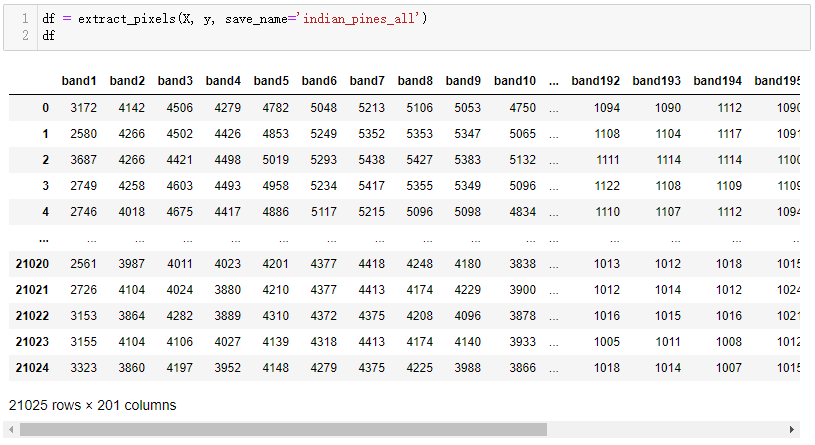
Task: Click value 3323 in row 21024
Action: click(84, 368)
